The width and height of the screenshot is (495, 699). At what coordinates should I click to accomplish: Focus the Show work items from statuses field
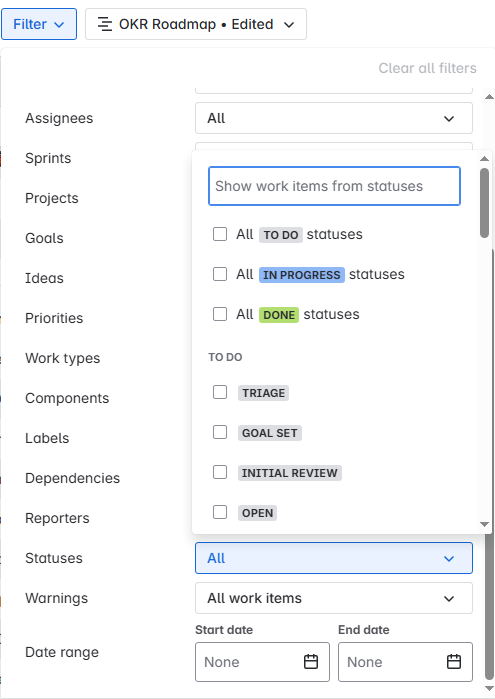coord(334,186)
